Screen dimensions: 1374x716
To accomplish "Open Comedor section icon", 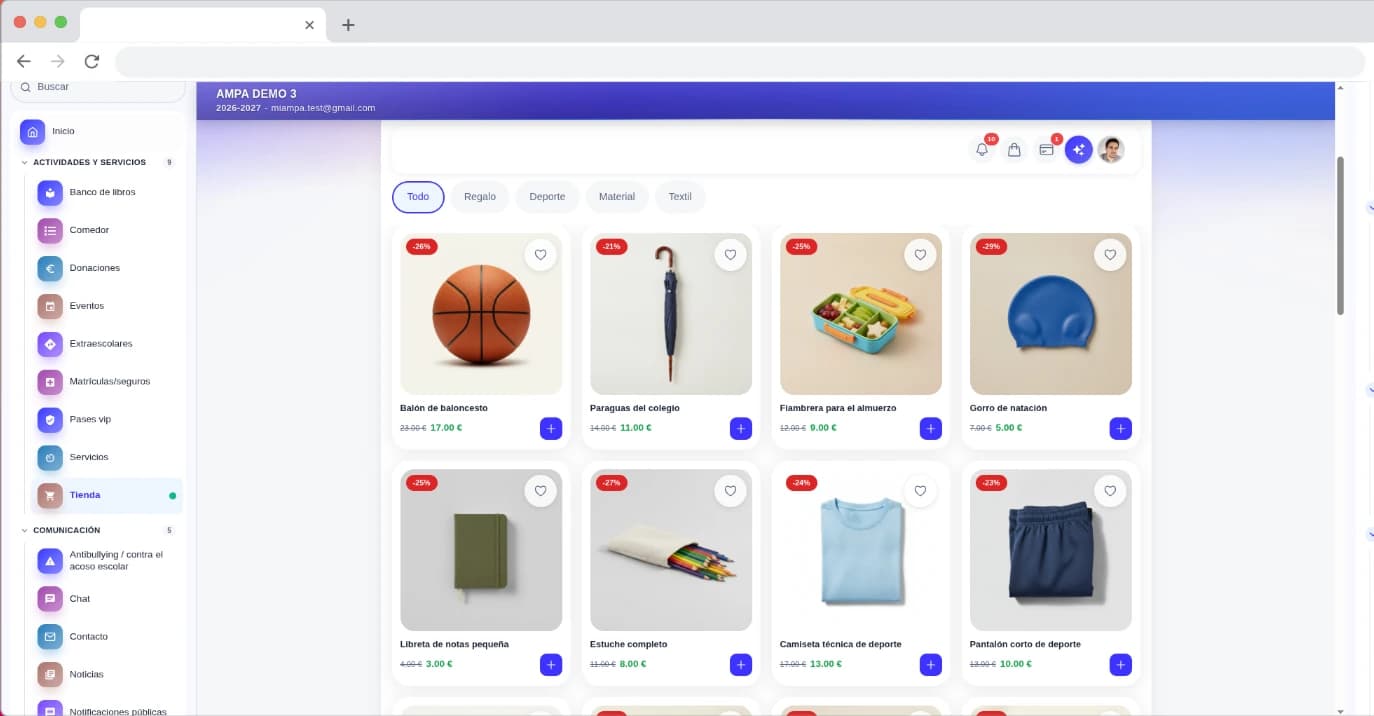I will pos(50,230).
